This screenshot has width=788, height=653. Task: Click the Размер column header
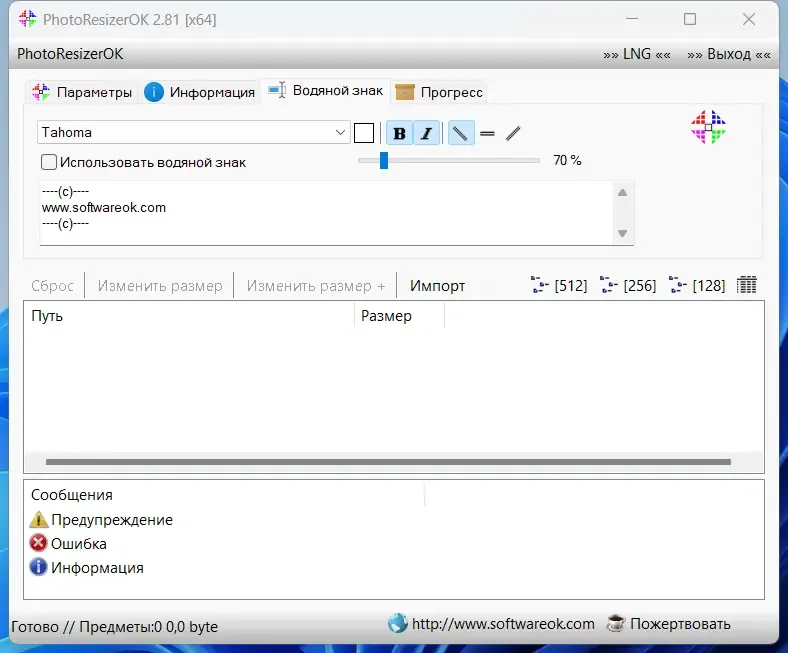(x=400, y=316)
